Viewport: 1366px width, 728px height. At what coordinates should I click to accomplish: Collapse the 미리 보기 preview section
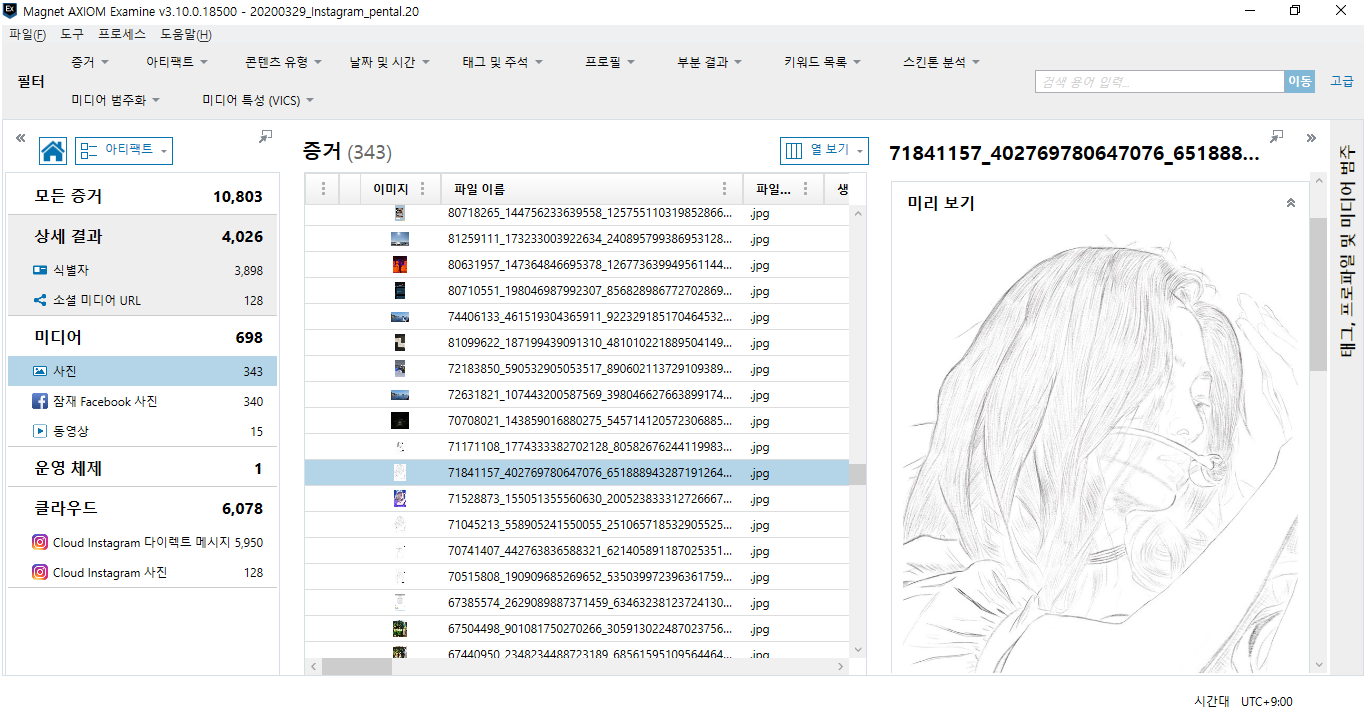[x=1290, y=203]
